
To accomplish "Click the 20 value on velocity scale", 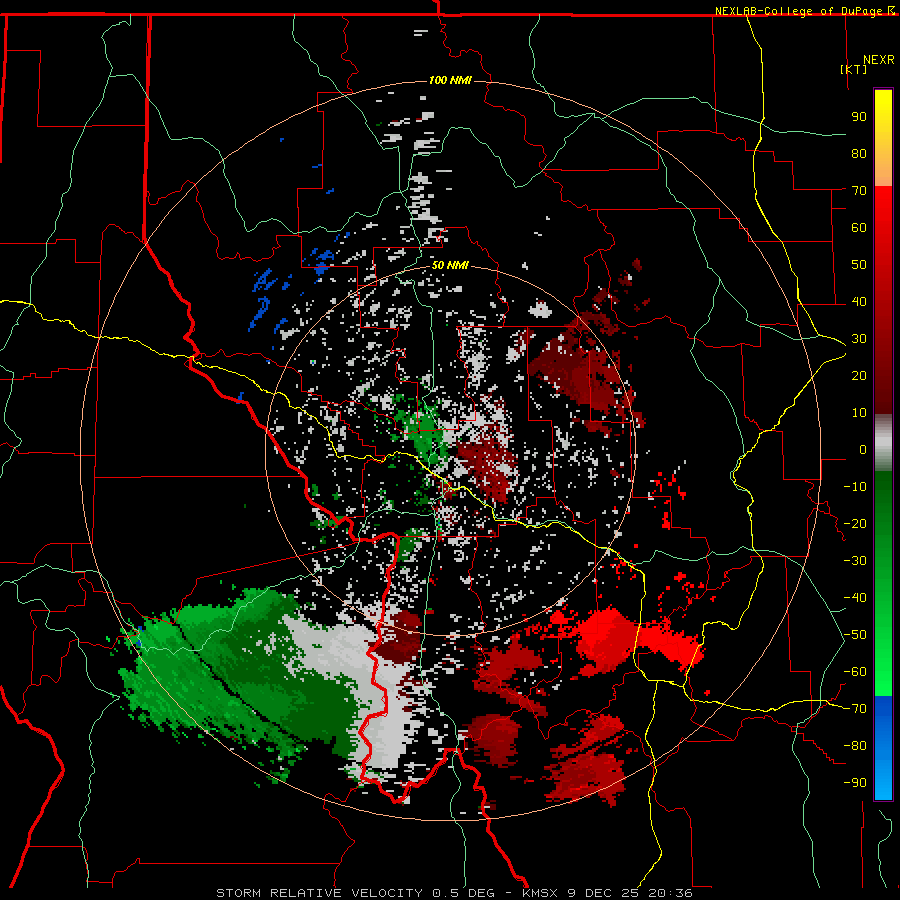I will (x=859, y=376).
